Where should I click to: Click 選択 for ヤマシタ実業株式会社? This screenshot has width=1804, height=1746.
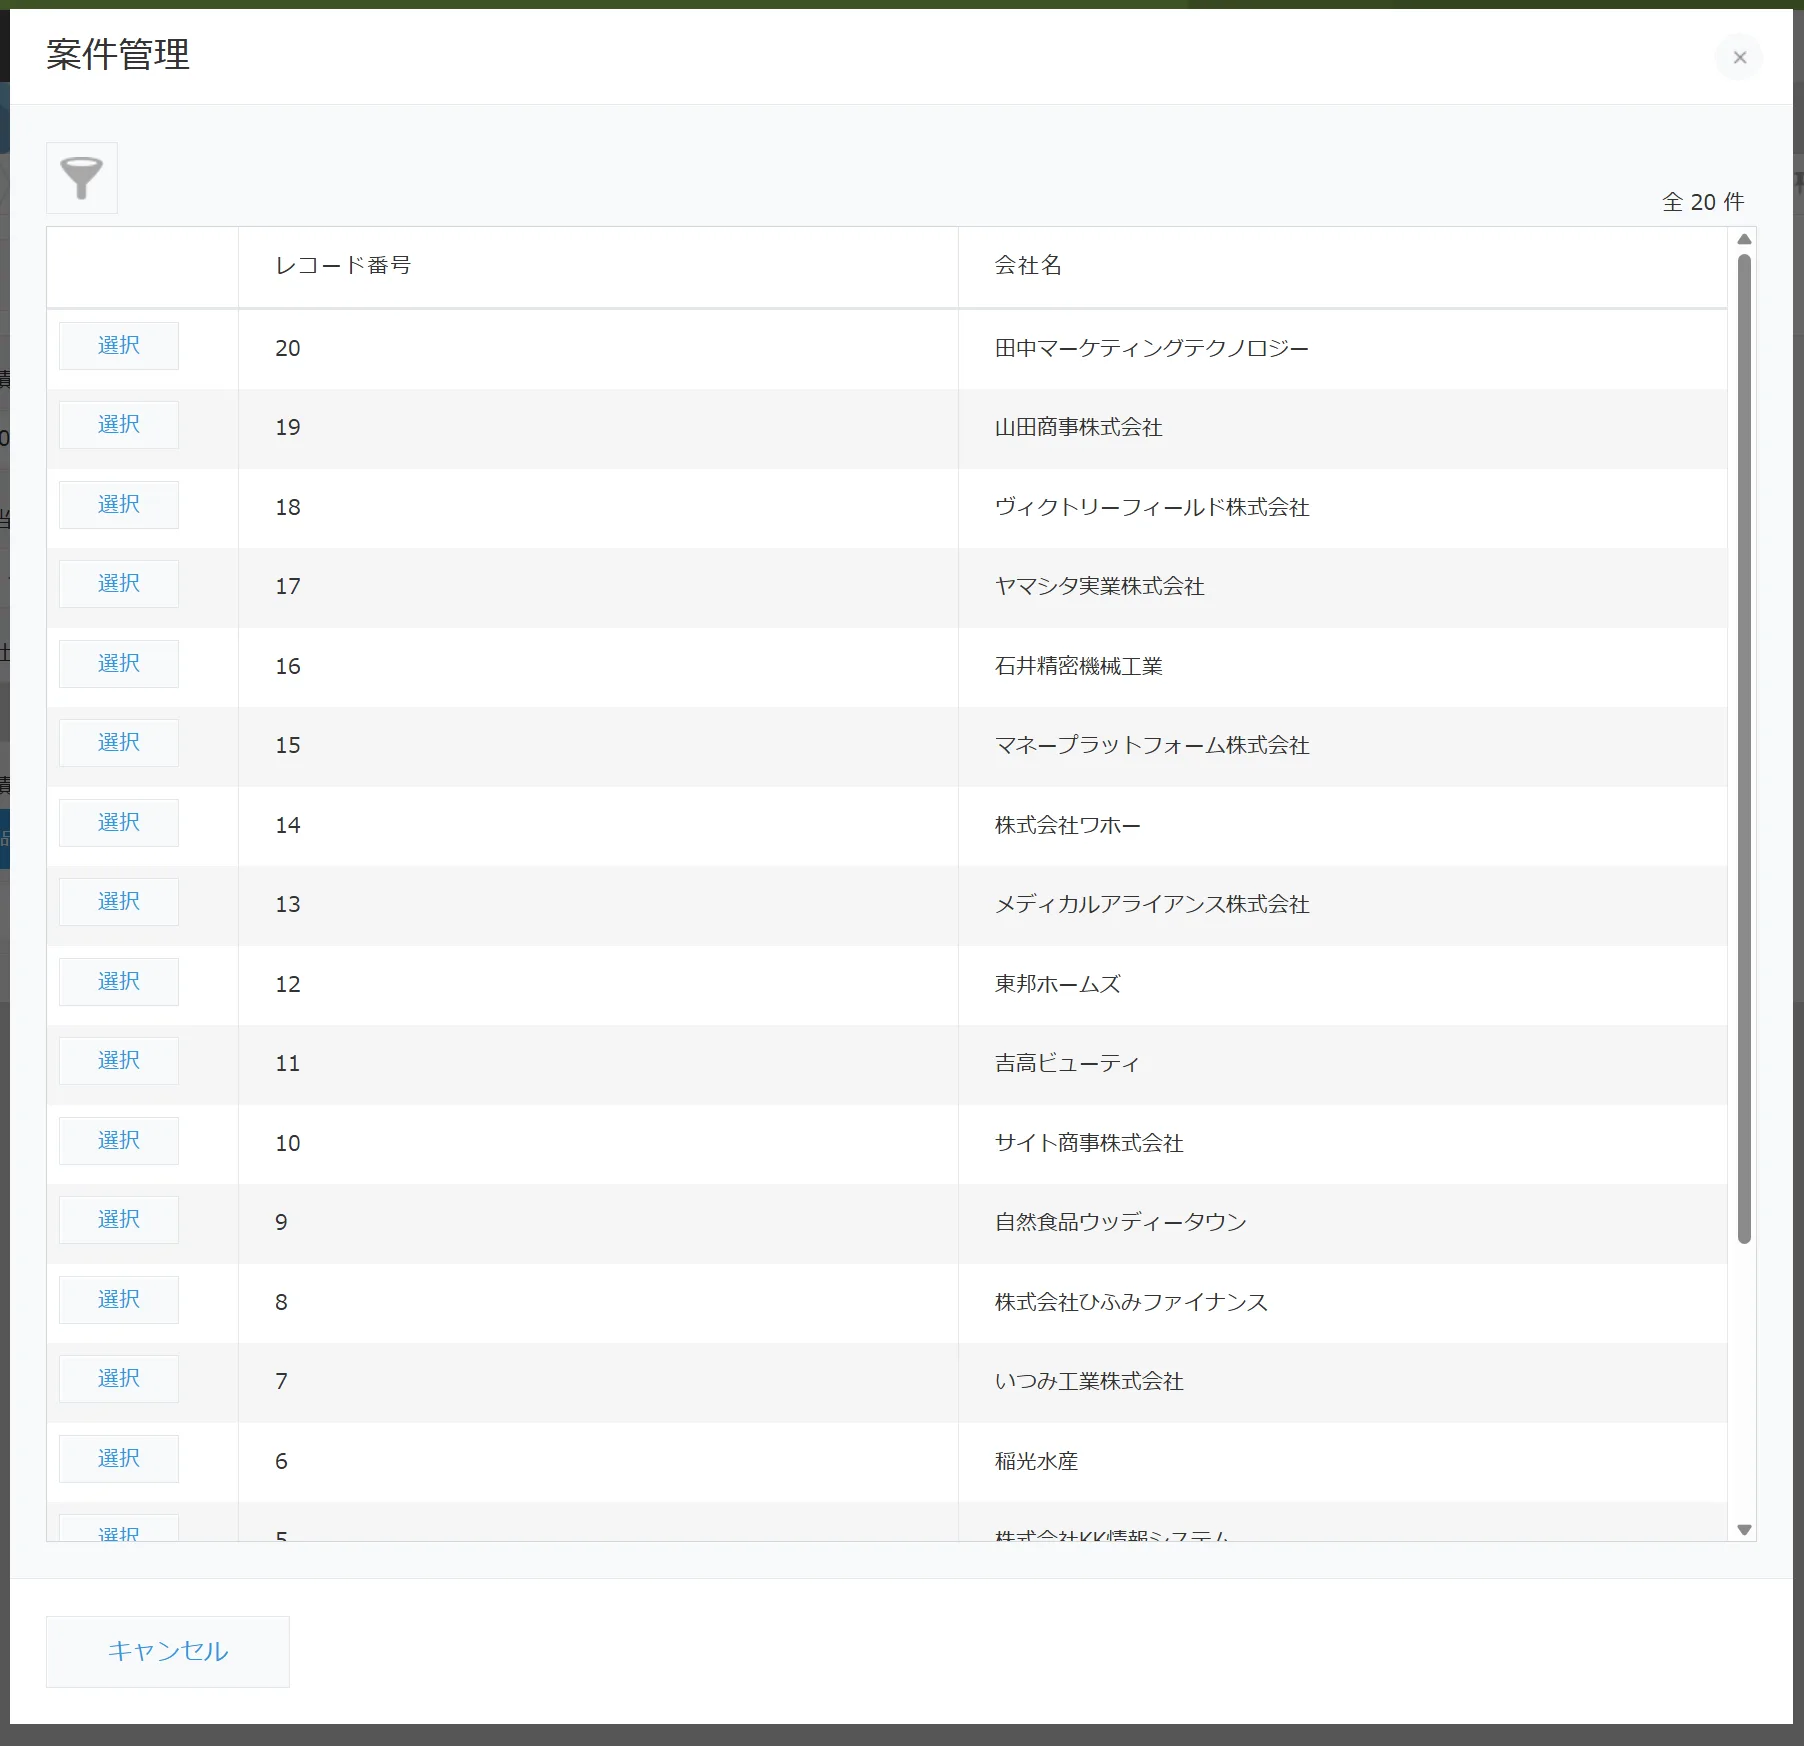coord(119,584)
